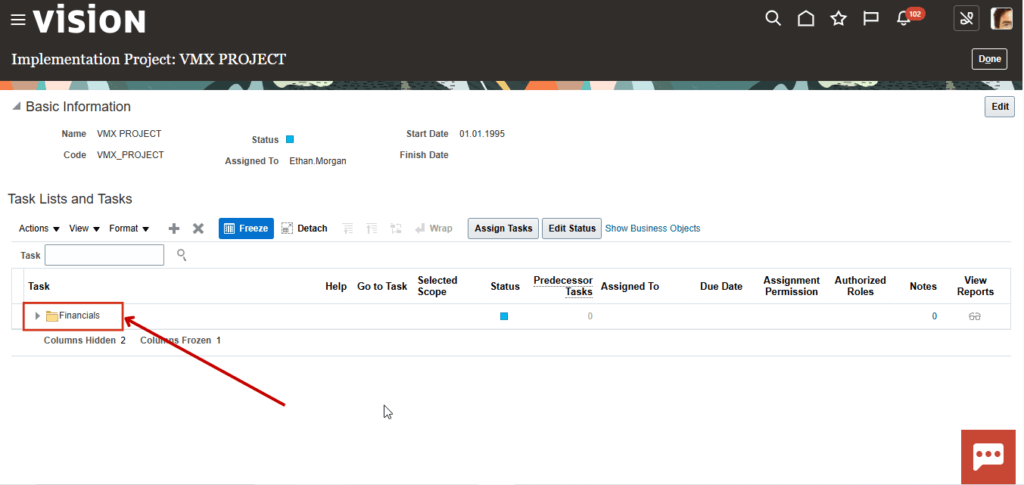
Task: Click the Detach button
Action: point(304,228)
